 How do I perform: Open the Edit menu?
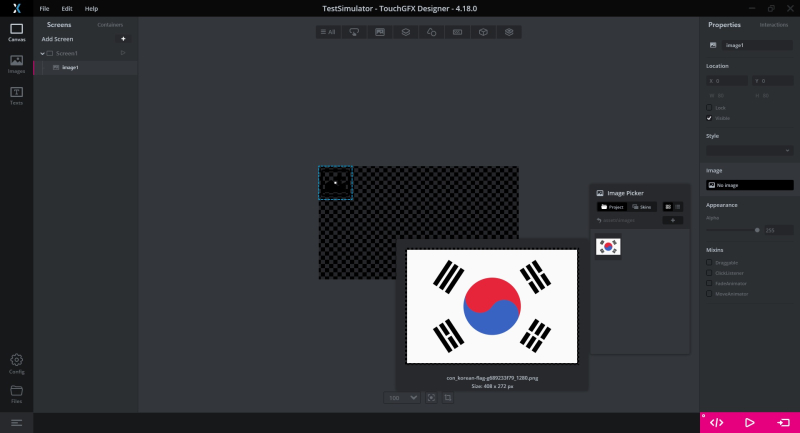[x=67, y=8]
